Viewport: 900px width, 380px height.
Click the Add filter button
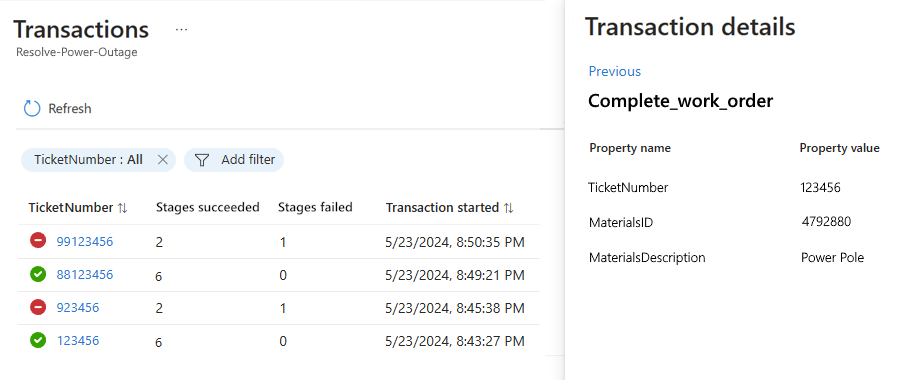pos(234,160)
